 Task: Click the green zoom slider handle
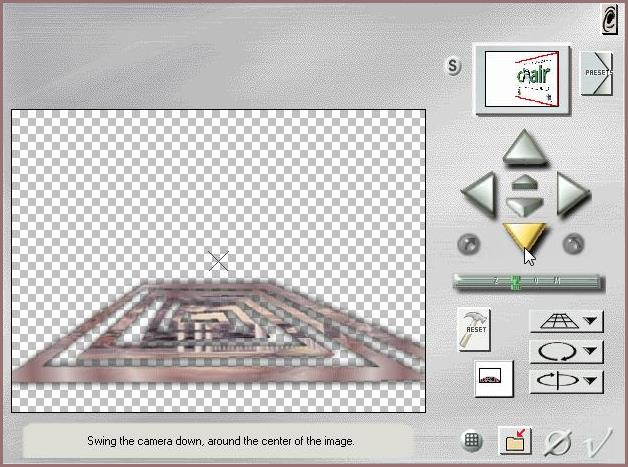(x=516, y=283)
